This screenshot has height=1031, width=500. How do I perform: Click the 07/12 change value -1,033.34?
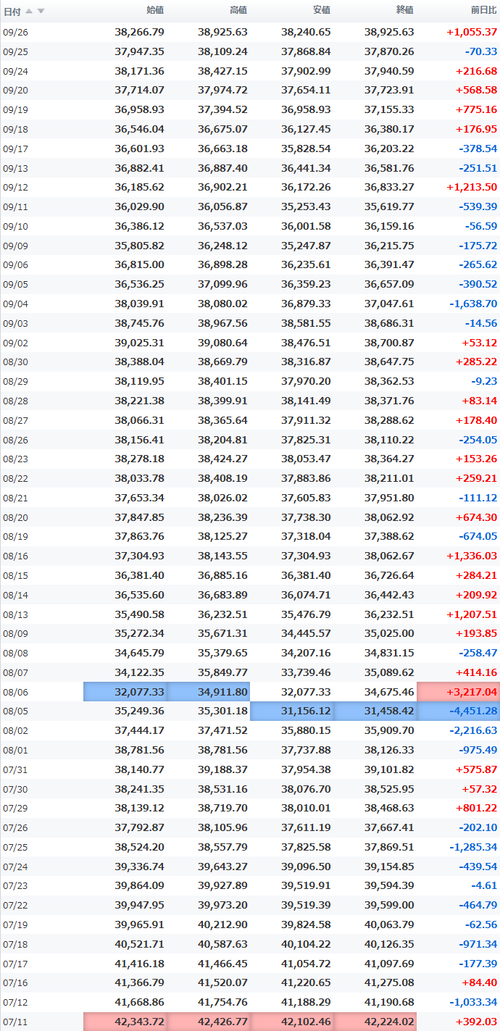(473, 1003)
